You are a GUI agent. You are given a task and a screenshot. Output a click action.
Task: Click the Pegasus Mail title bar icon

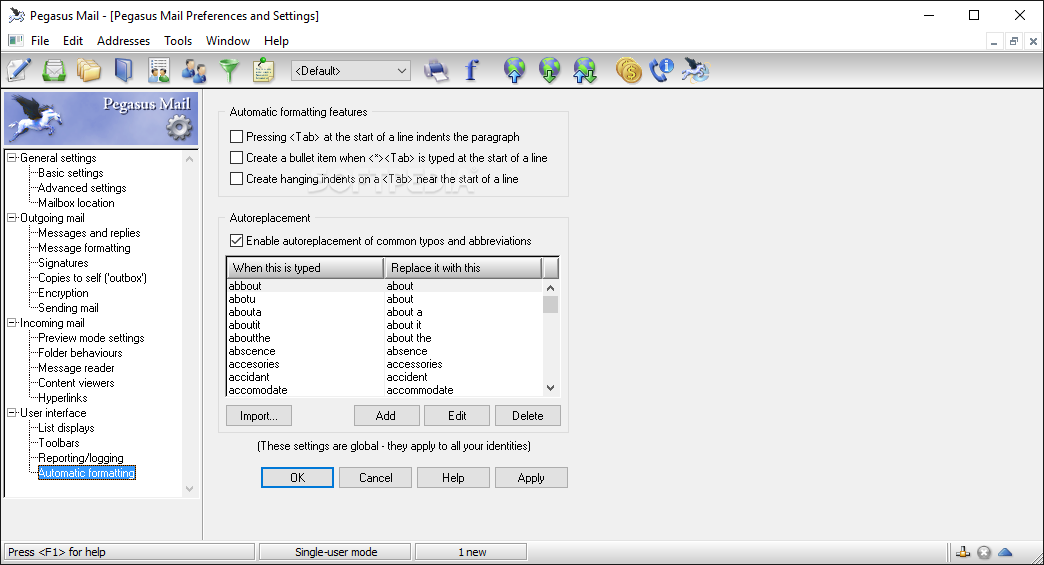(x=17, y=15)
